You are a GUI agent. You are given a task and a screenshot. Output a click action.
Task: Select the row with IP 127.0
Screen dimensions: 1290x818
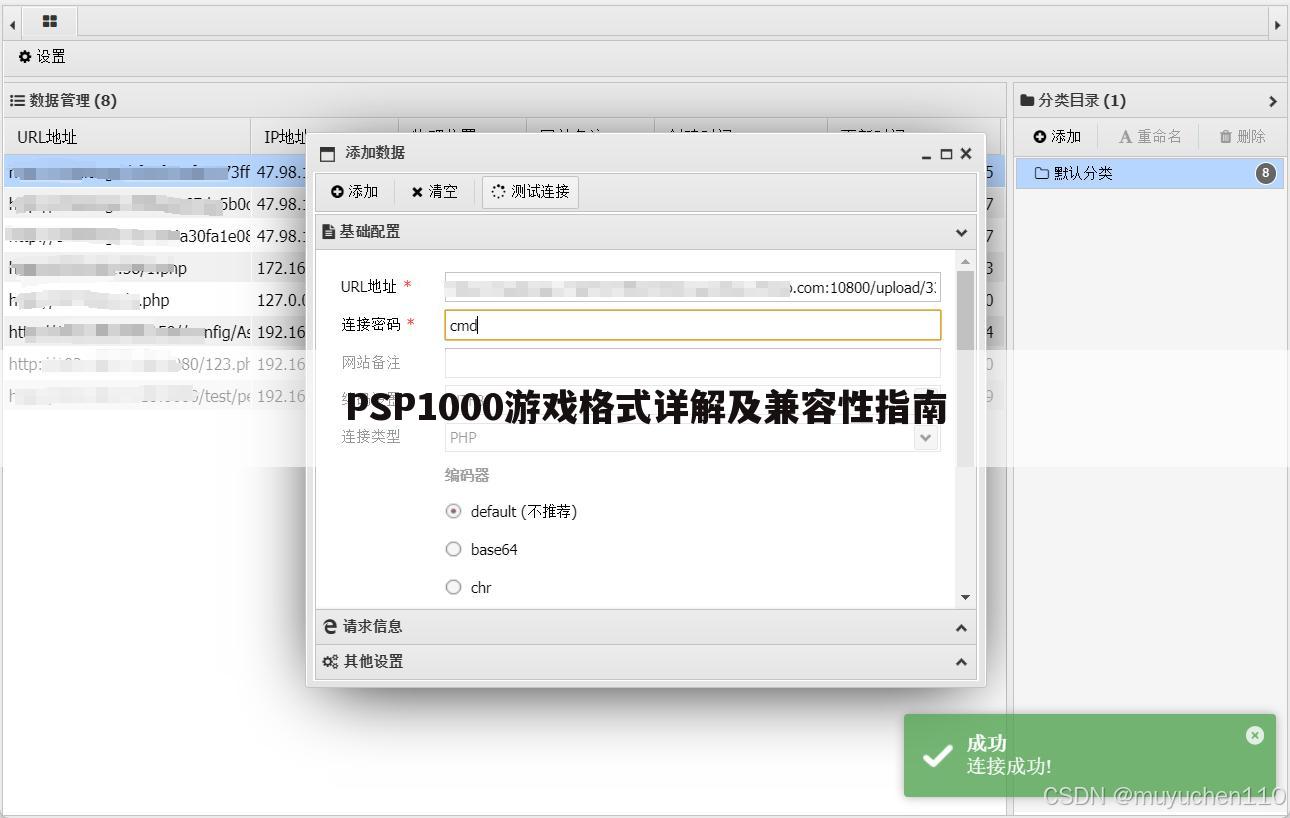[503, 300]
